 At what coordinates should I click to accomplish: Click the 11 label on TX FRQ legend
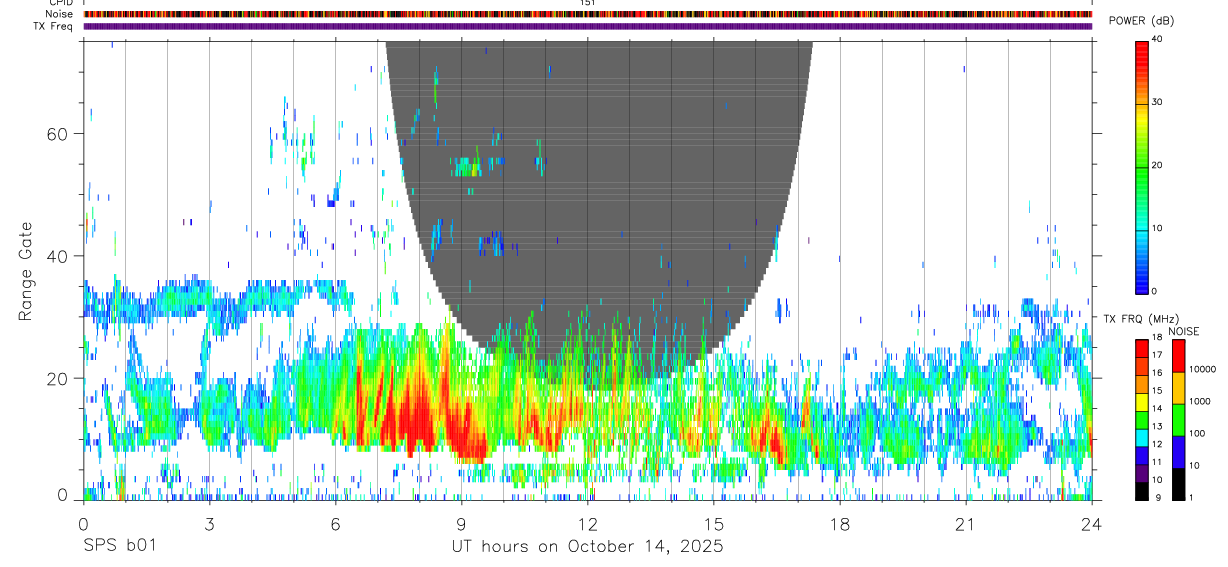(x=1158, y=462)
